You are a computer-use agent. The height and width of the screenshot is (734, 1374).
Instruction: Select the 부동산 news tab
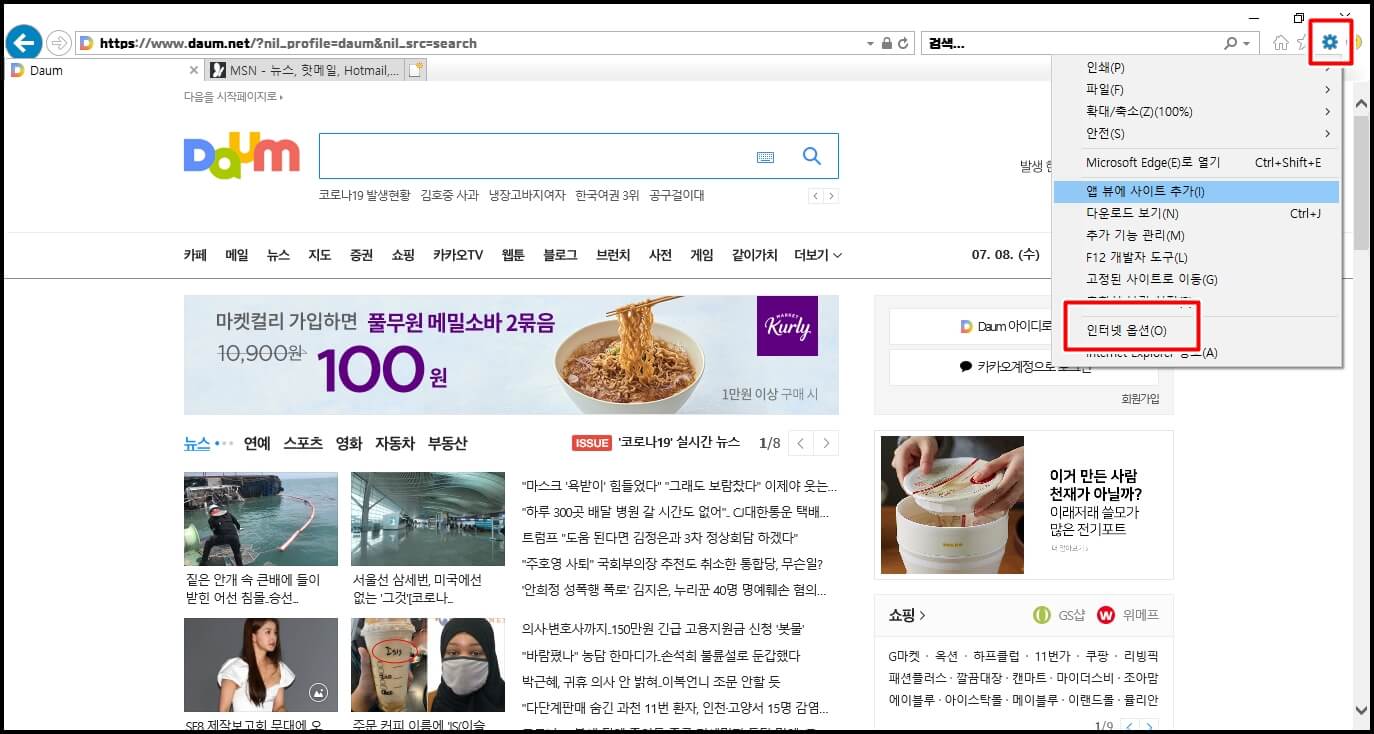(447, 443)
